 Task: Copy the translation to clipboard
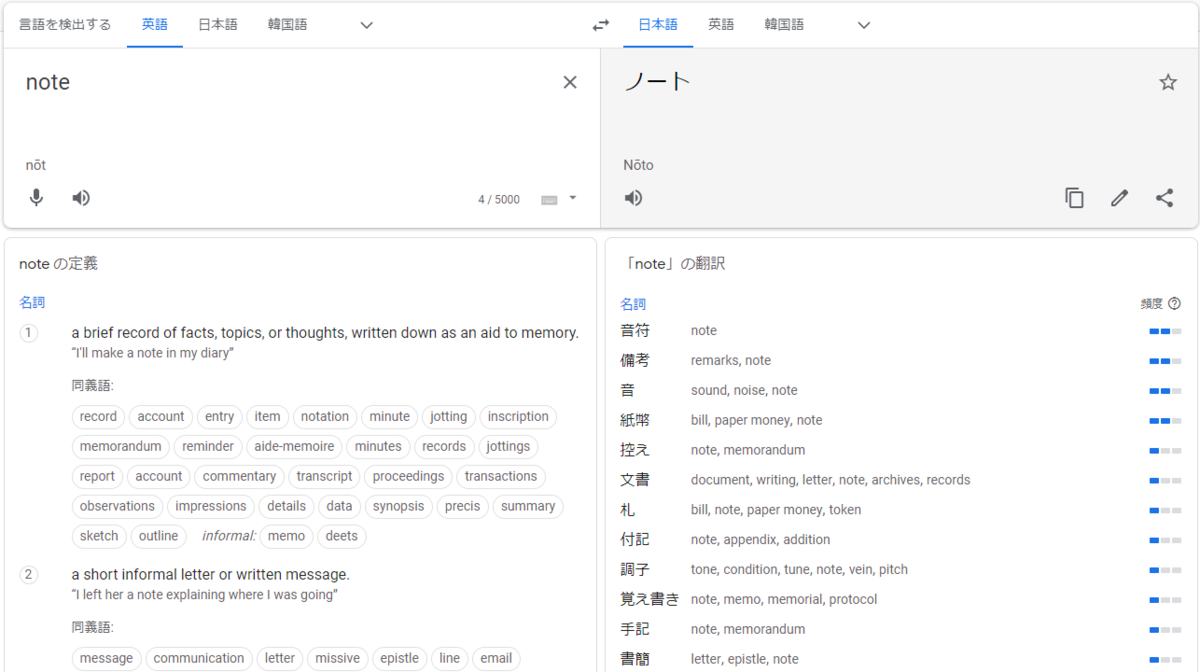tap(1074, 198)
